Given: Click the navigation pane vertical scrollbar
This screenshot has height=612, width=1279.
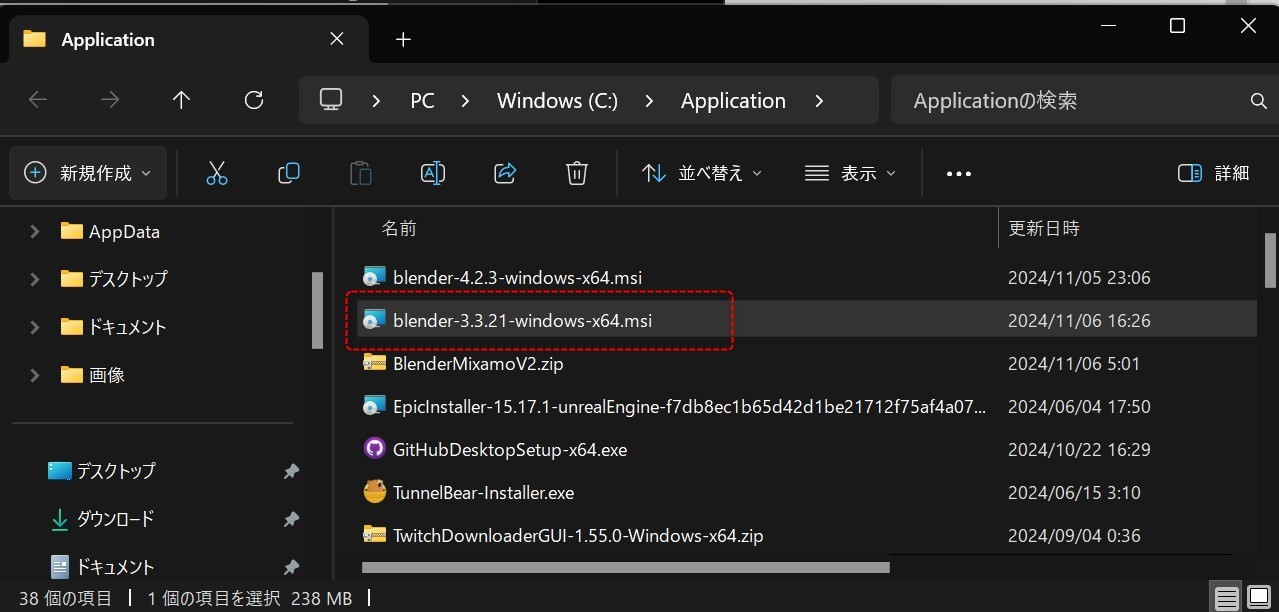Looking at the screenshot, I should pyautogui.click(x=317, y=310).
